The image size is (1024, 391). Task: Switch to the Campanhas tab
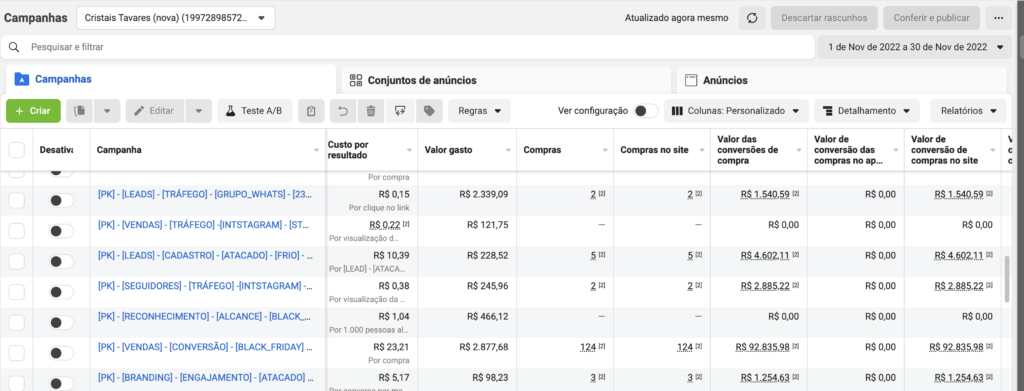point(170,80)
